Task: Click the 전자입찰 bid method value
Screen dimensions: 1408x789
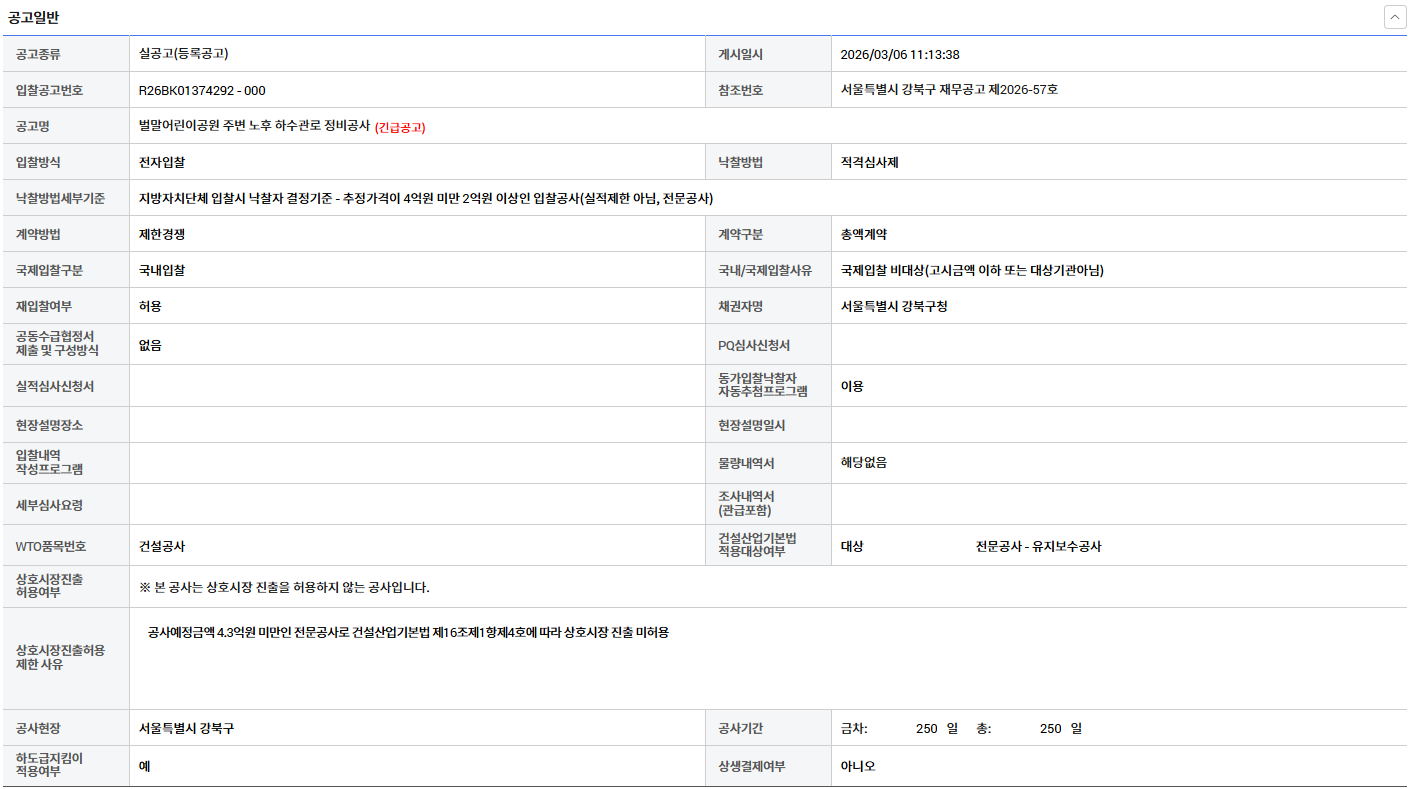Action: [x=162, y=162]
